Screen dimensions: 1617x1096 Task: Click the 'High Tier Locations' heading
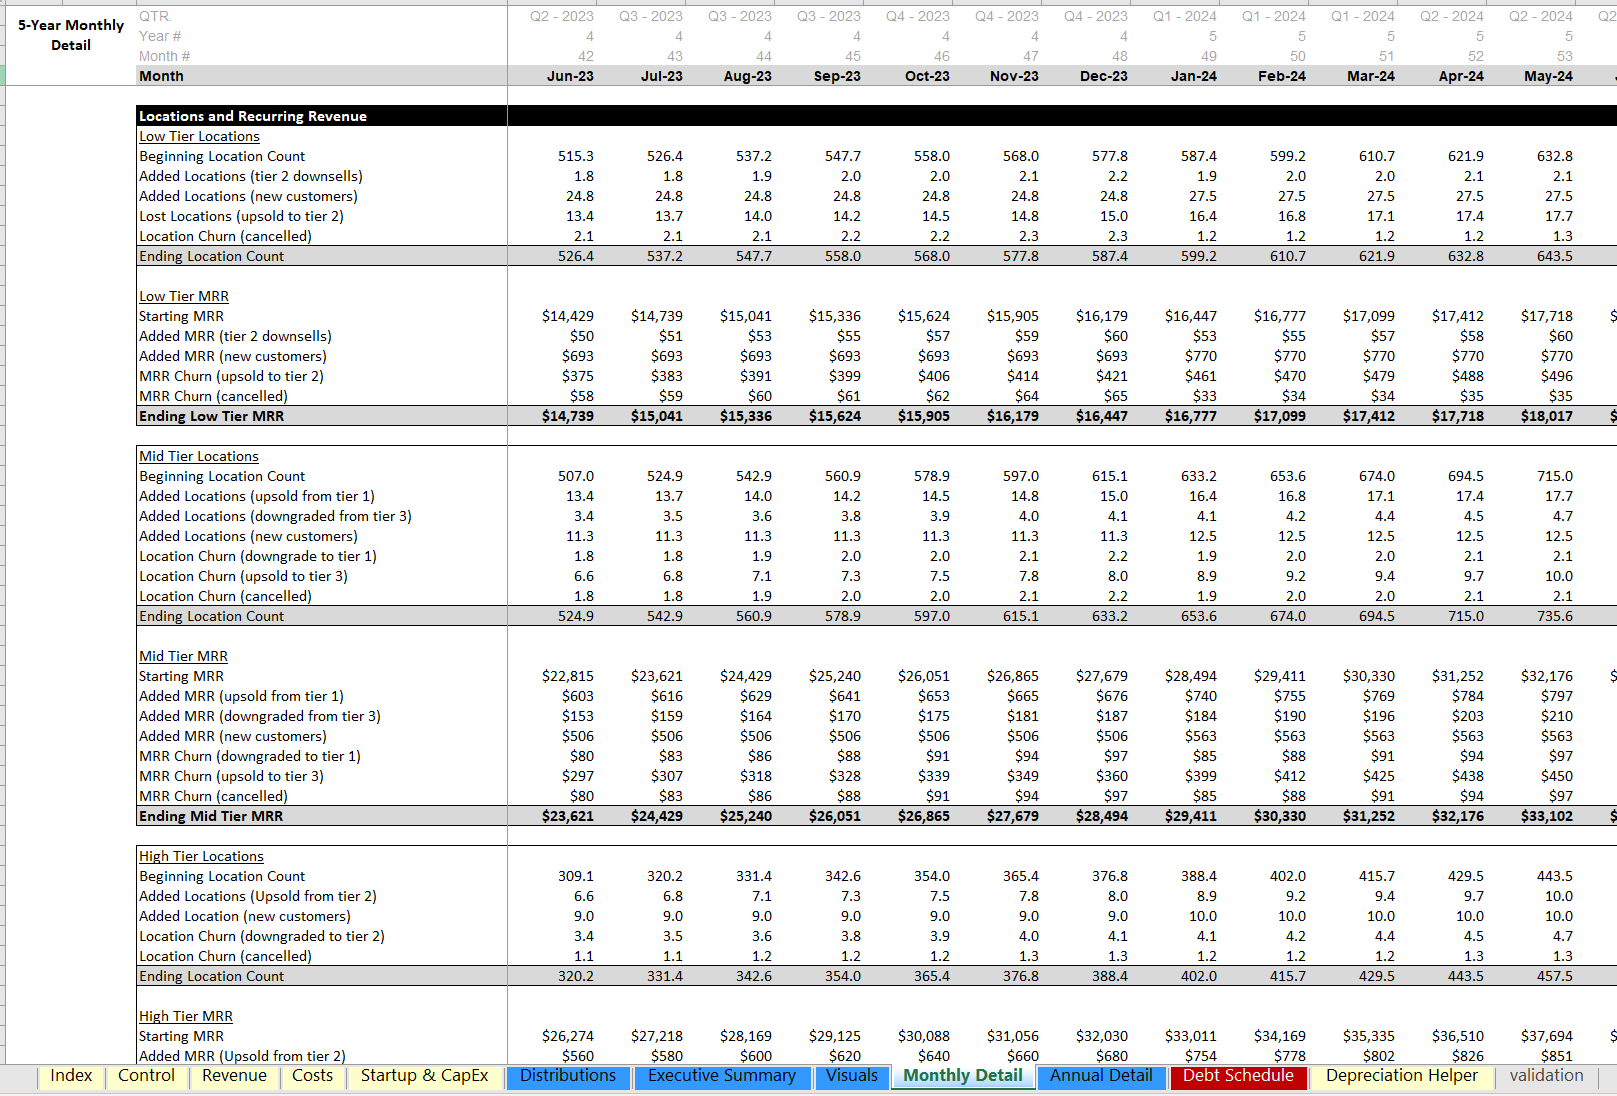coord(201,856)
